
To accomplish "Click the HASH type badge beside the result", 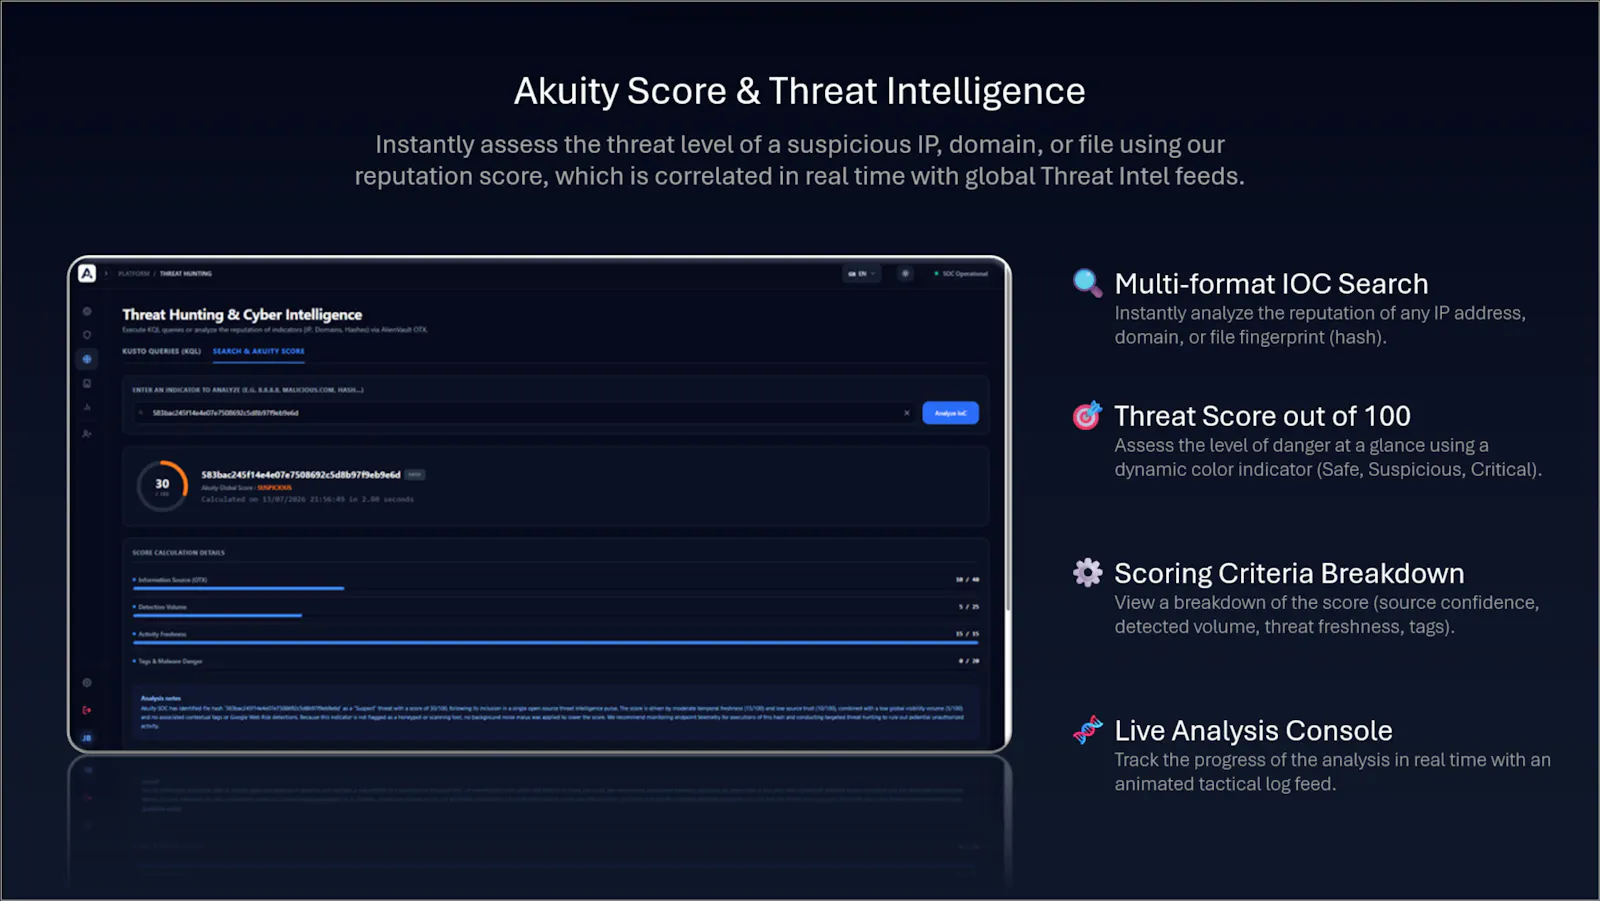I will [415, 475].
